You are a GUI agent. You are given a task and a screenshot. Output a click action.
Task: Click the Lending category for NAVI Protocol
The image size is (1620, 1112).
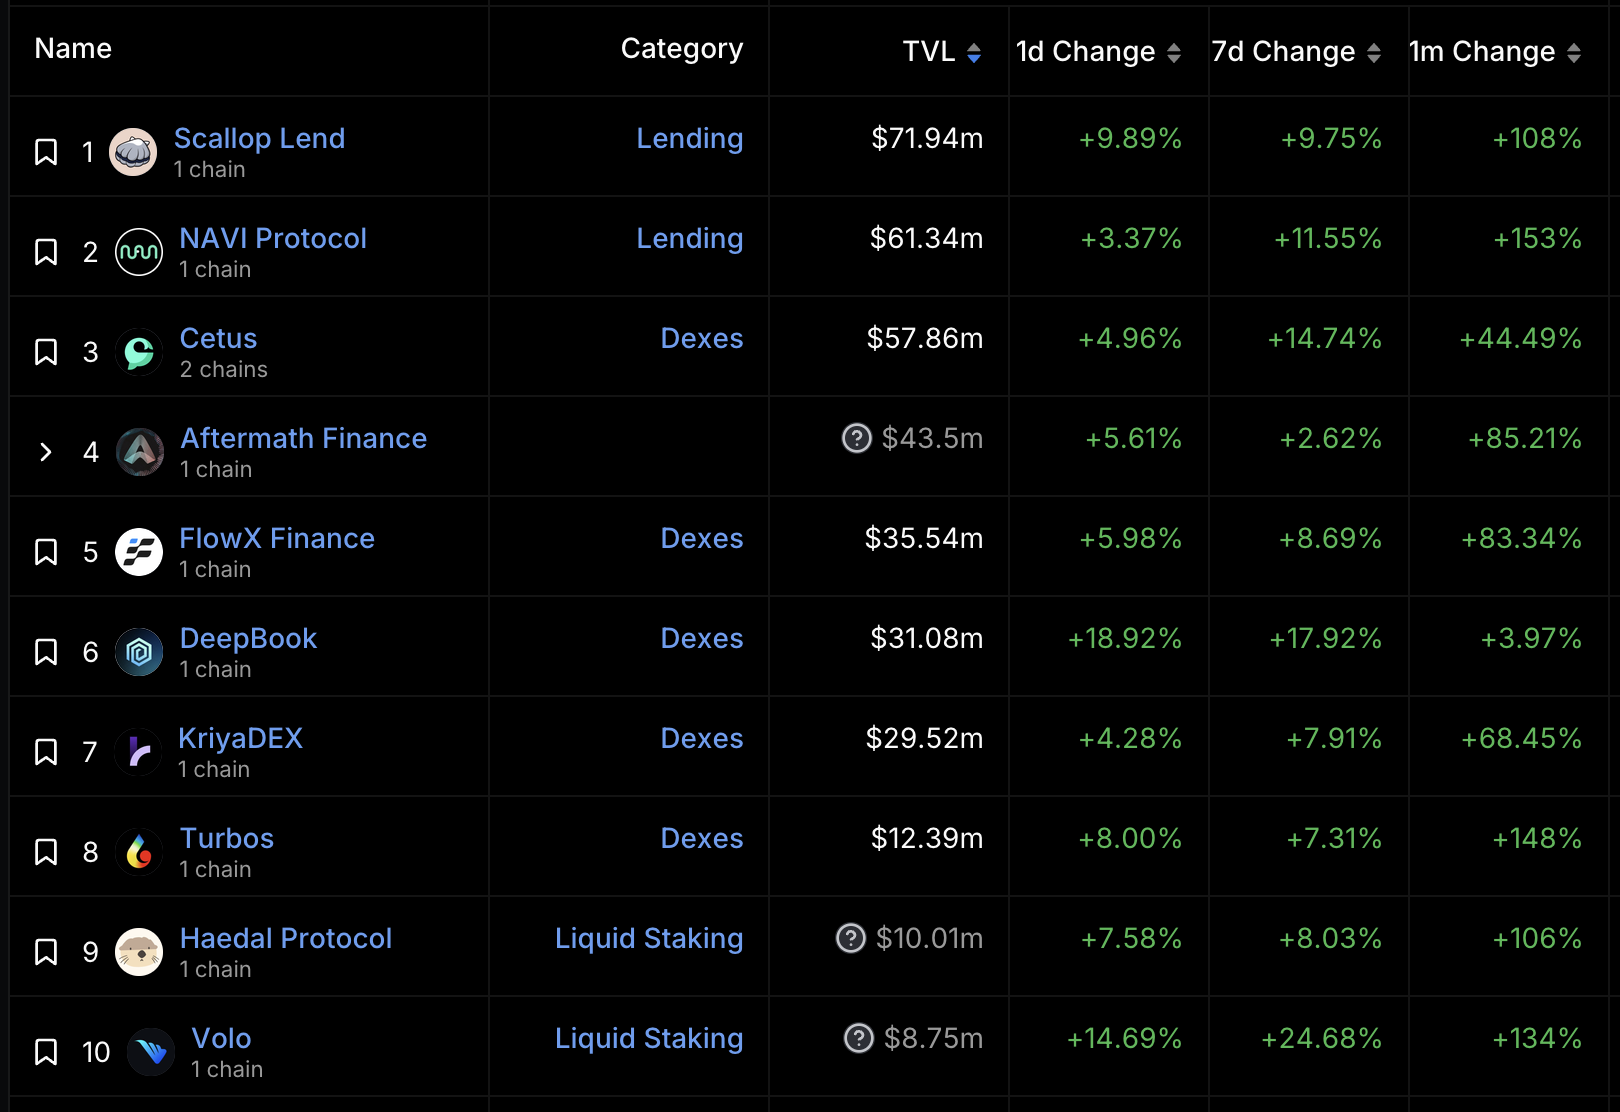tap(689, 238)
